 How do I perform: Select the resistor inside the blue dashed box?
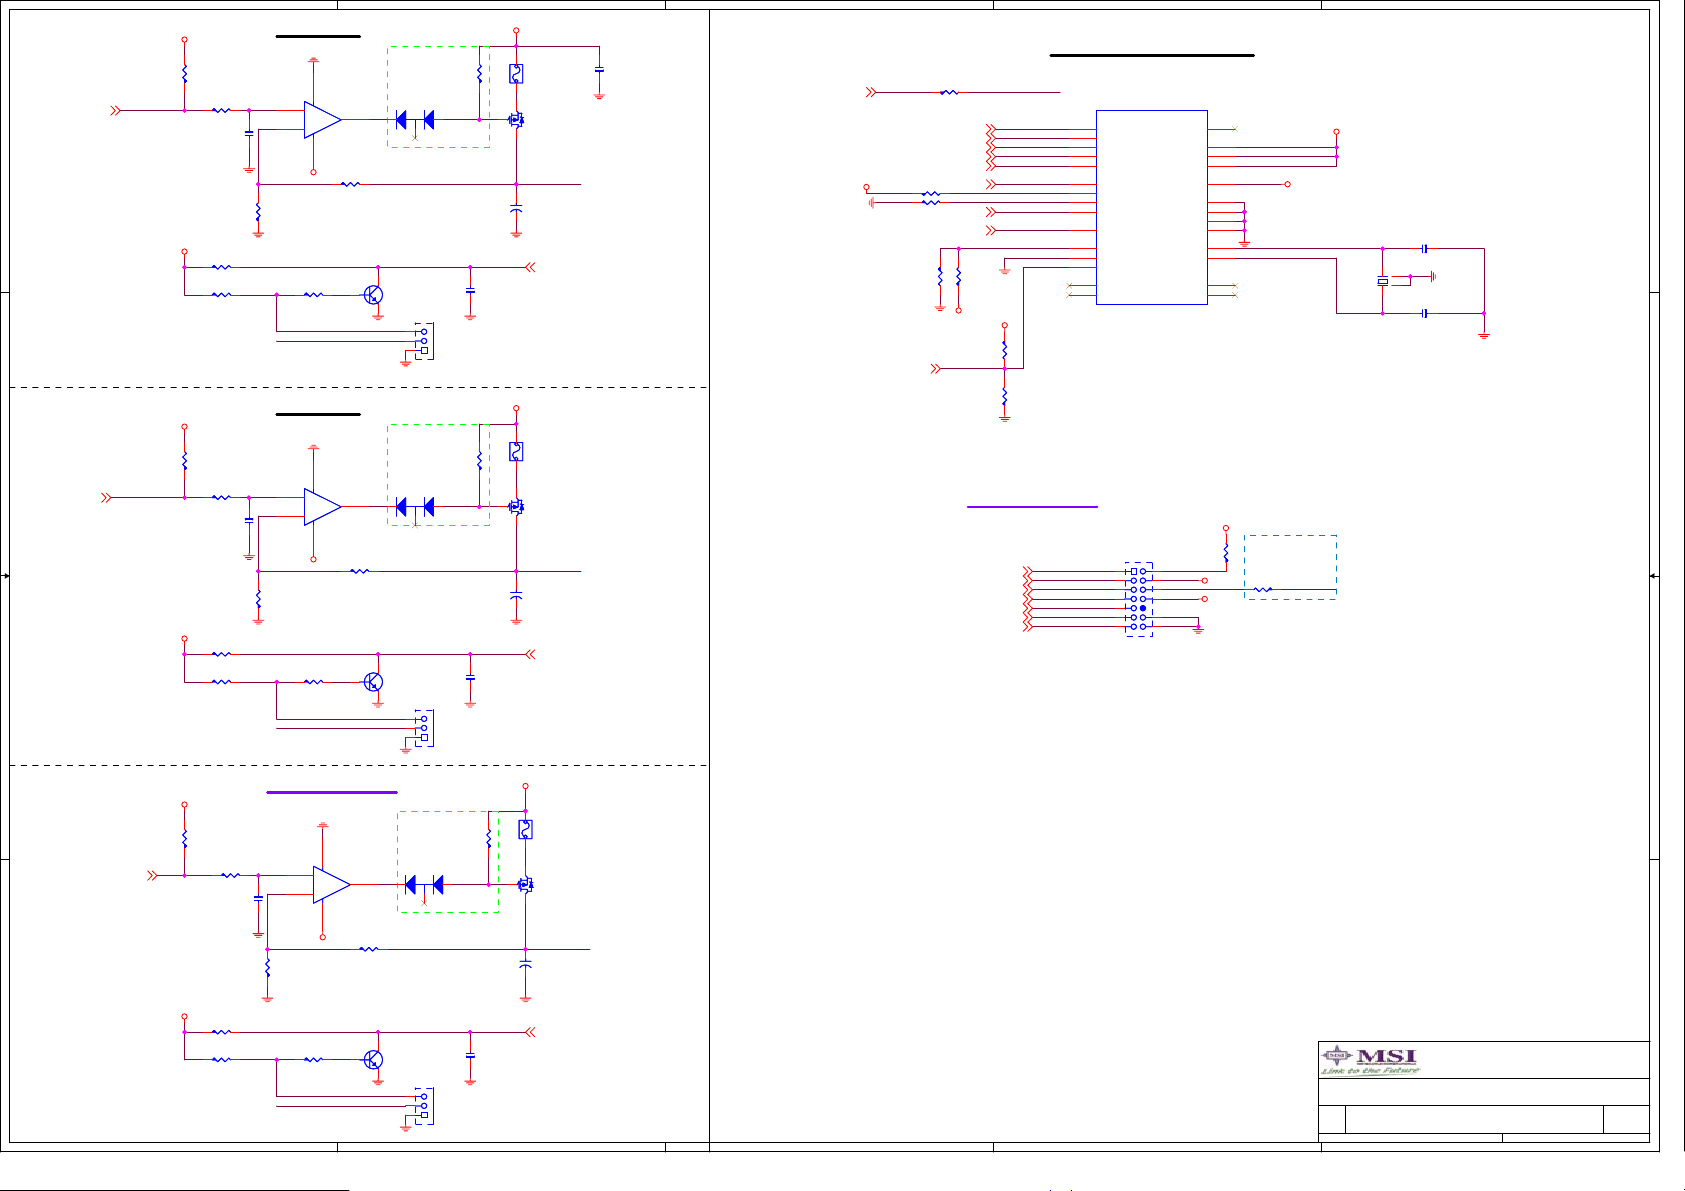click(1263, 589)
